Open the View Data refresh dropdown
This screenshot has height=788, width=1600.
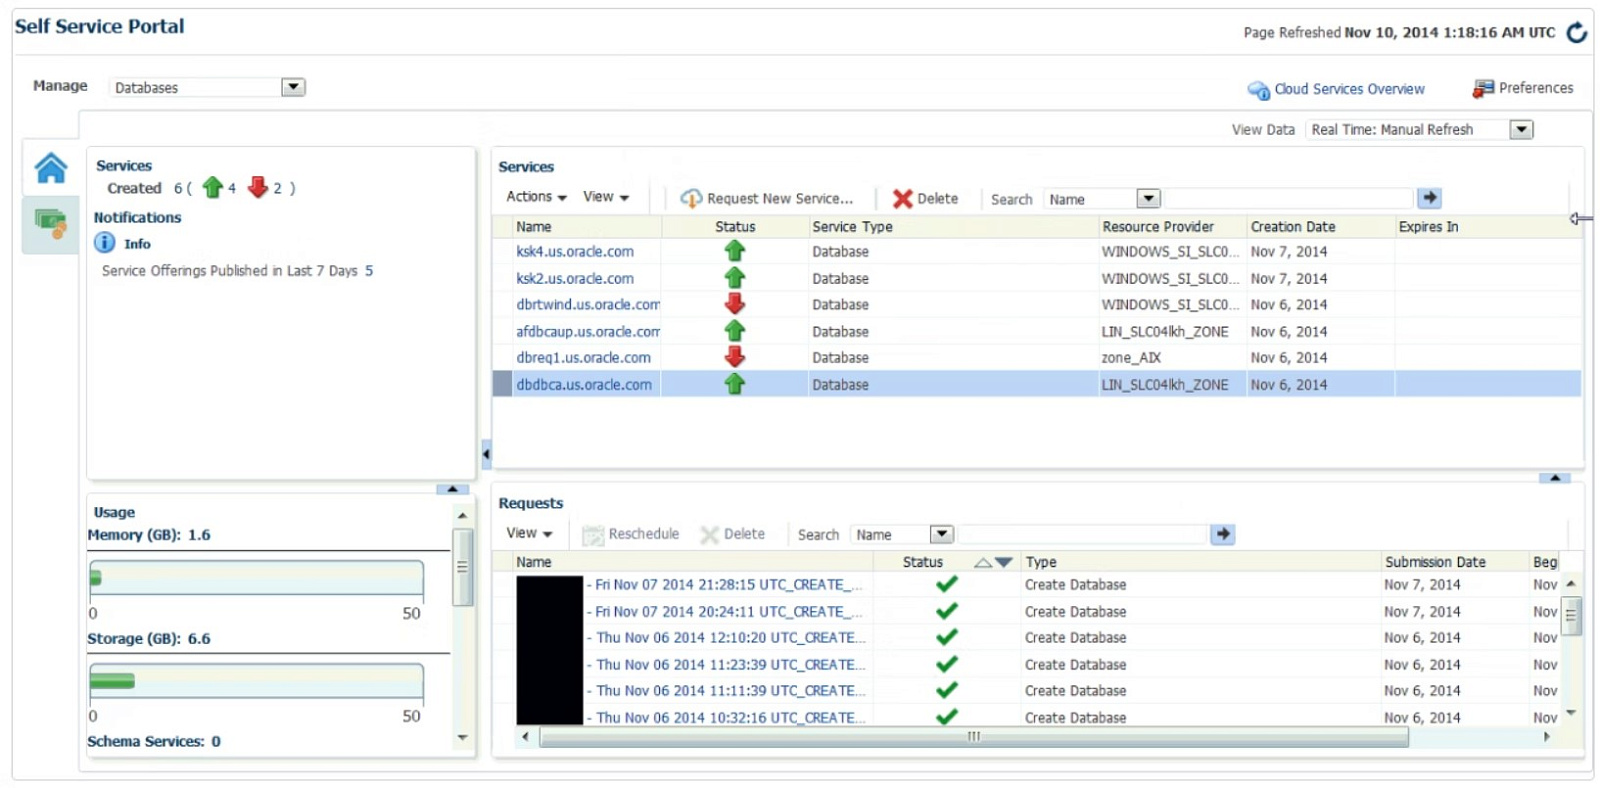point(1521,129)
